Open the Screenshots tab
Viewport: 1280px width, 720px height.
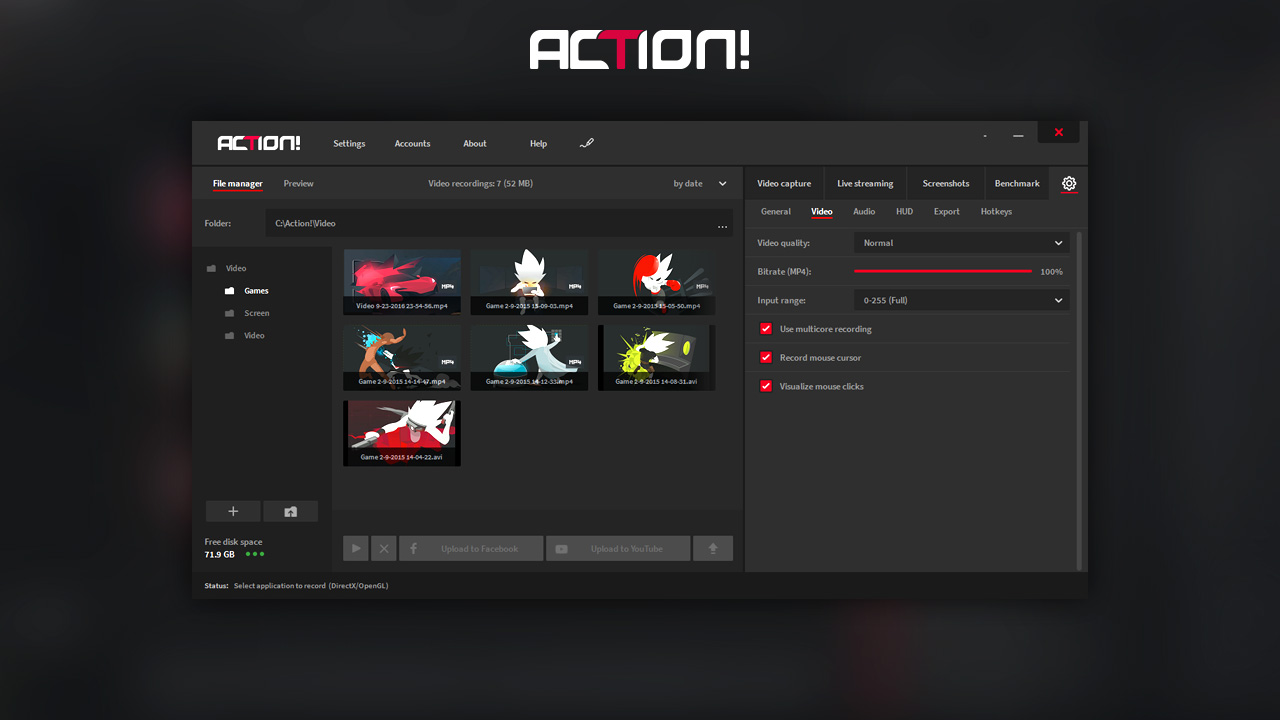point(946,184)
